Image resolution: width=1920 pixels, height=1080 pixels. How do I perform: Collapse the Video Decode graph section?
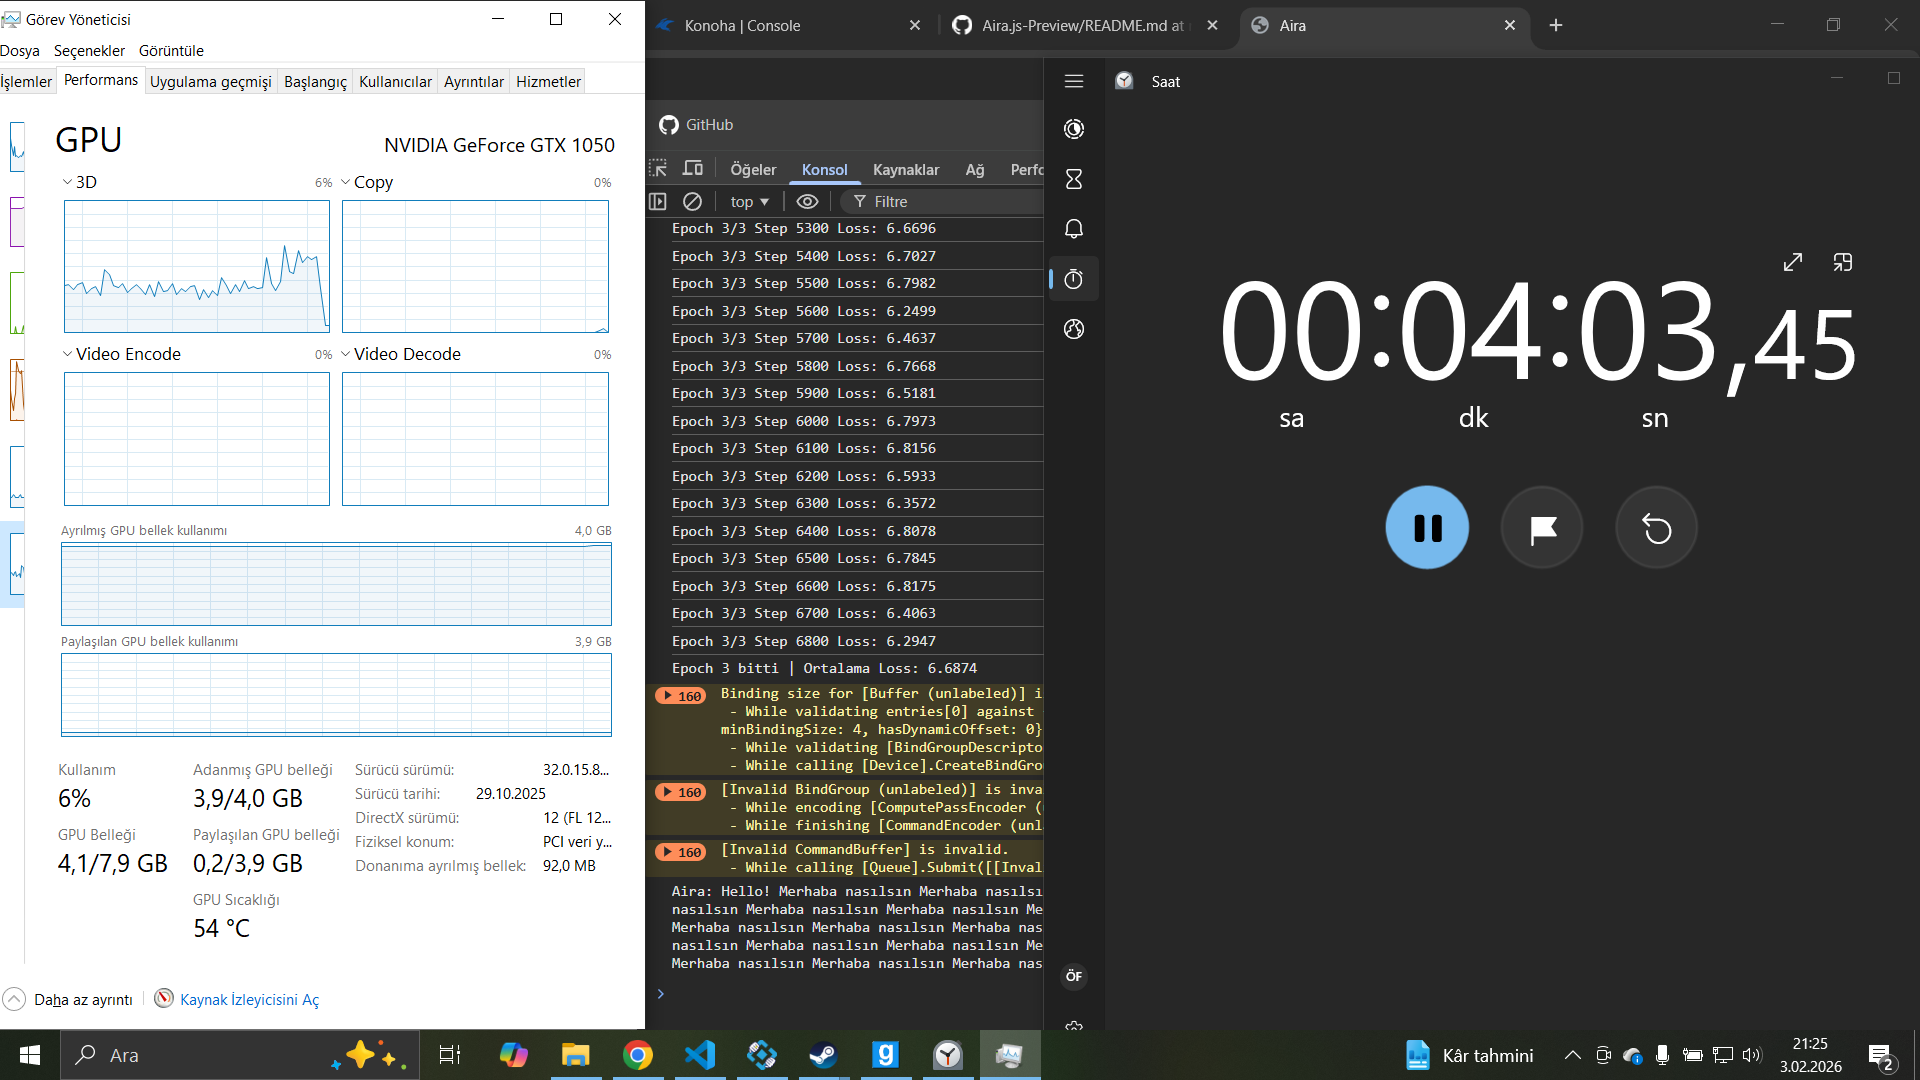[345, 353]
